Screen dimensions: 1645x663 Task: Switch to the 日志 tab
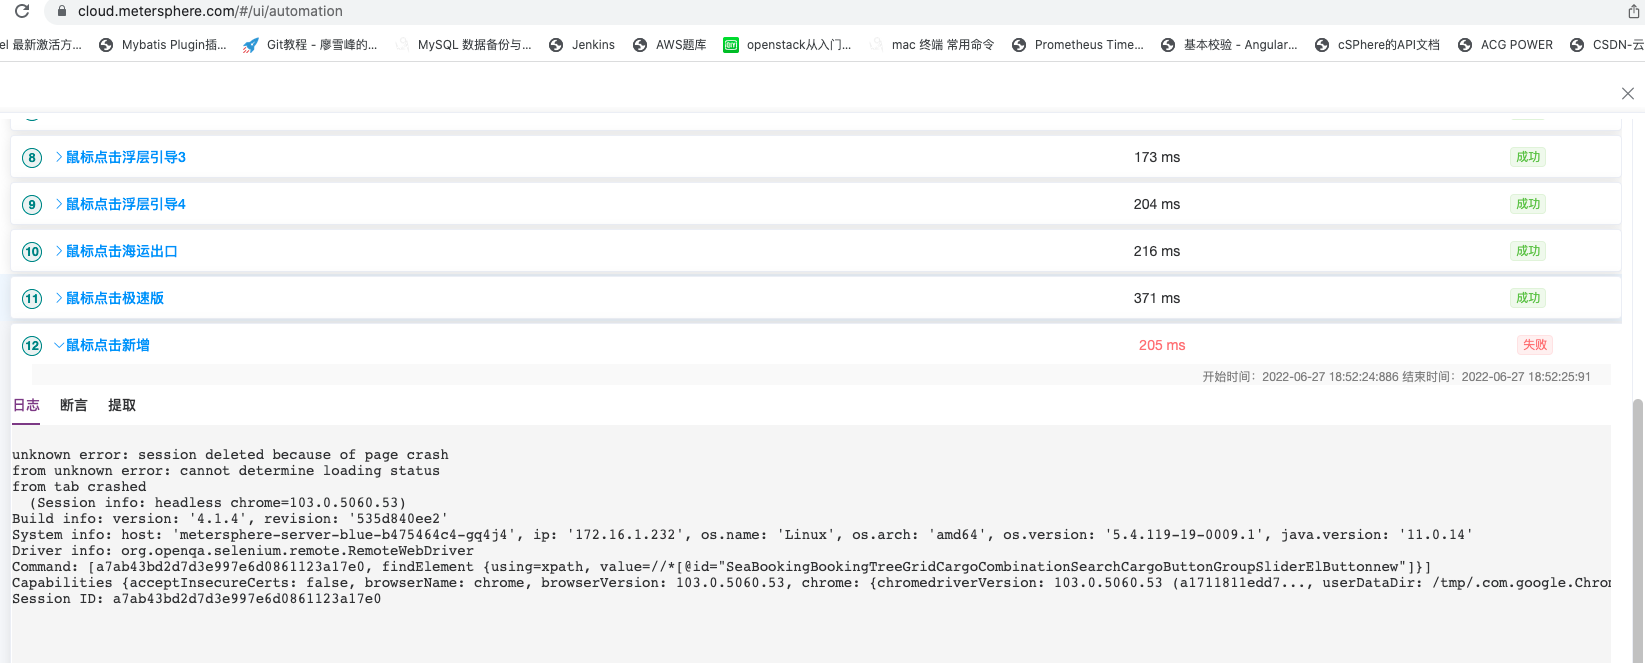point(26,405)
